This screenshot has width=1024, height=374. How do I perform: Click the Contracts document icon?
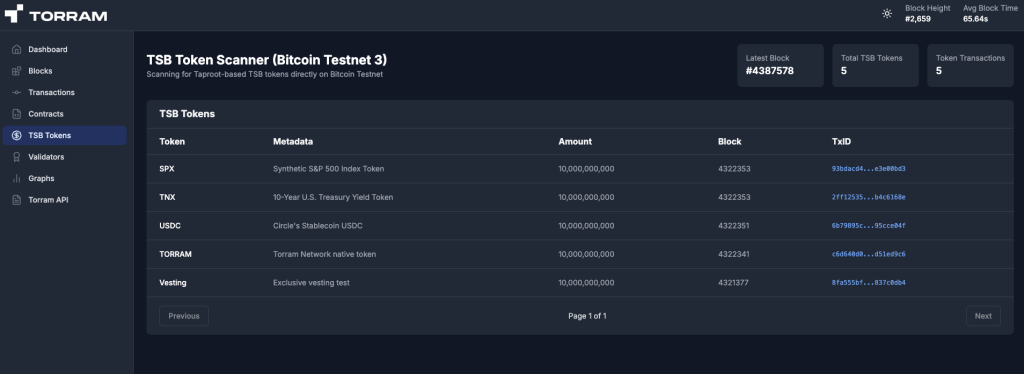click(x=16, y=114)
